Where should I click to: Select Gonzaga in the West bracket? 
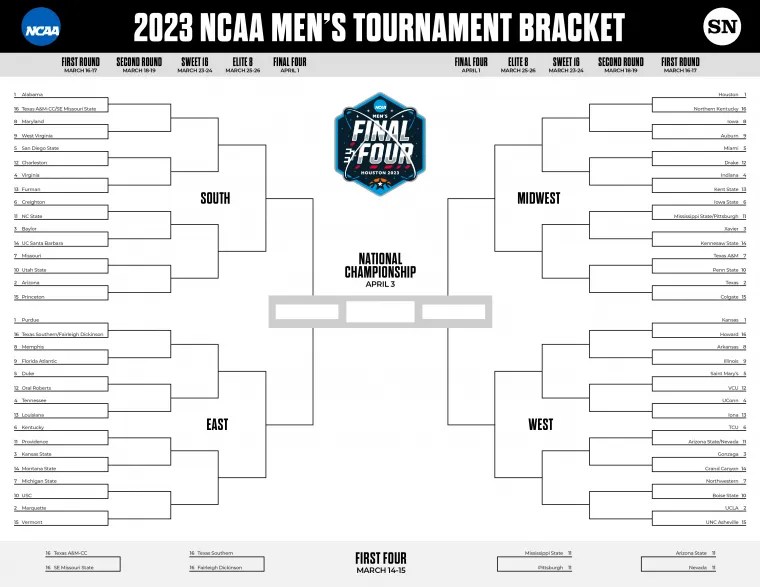pyautogui.click(x=727, y=455)
